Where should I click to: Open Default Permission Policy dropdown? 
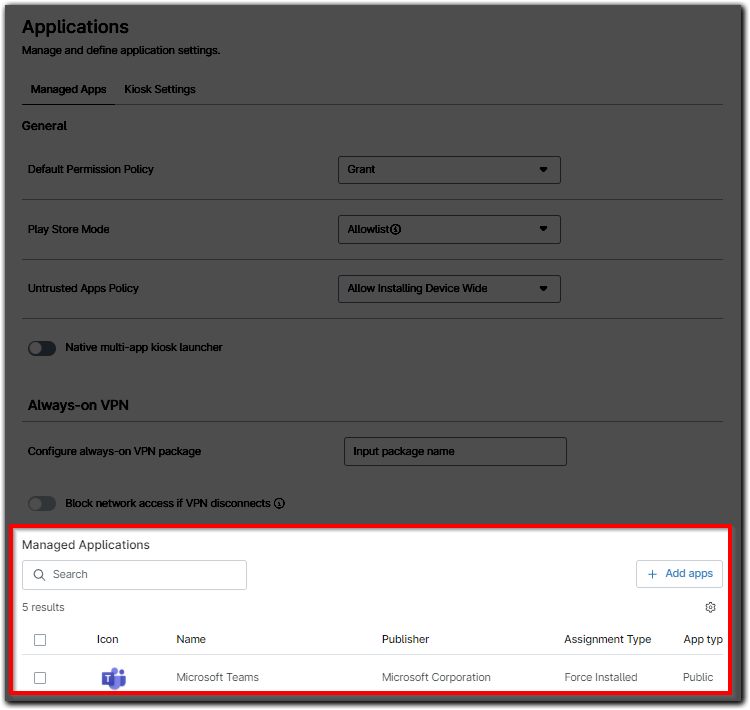(x=449, y=170)
